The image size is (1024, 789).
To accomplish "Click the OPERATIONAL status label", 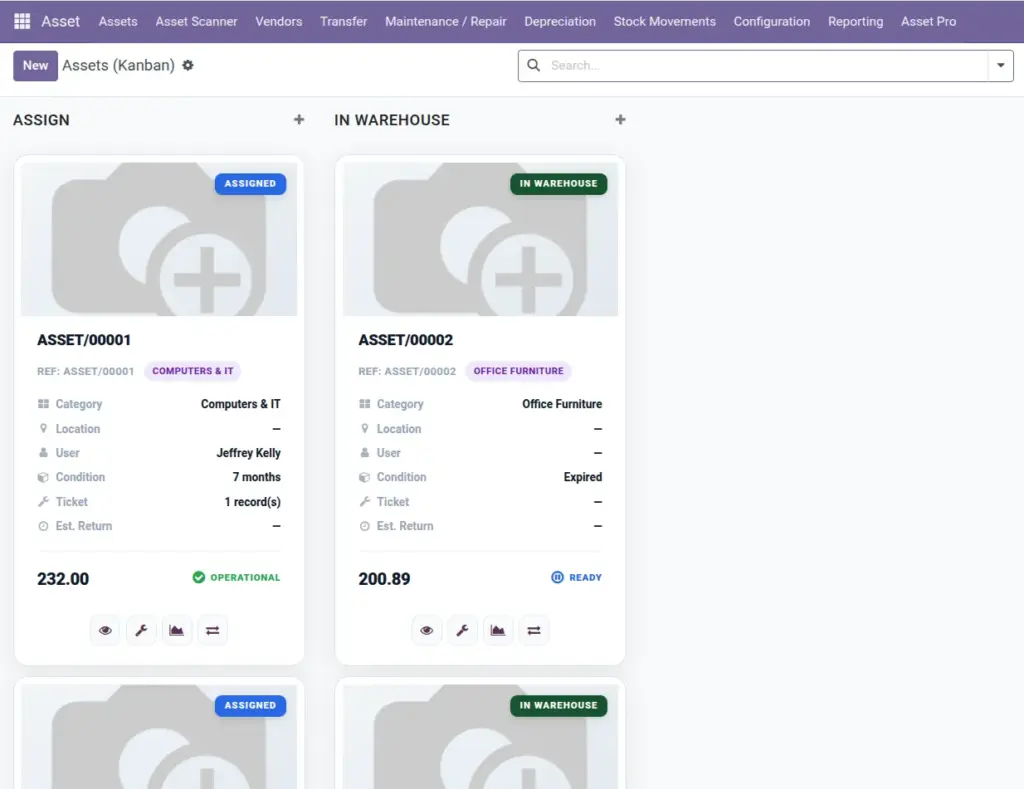I will coord(245,577).
